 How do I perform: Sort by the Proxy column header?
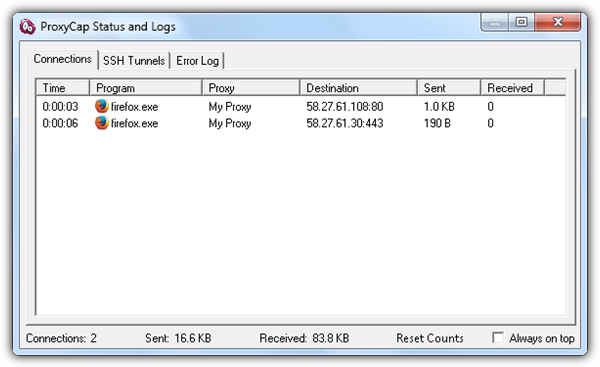click(251, 88)
